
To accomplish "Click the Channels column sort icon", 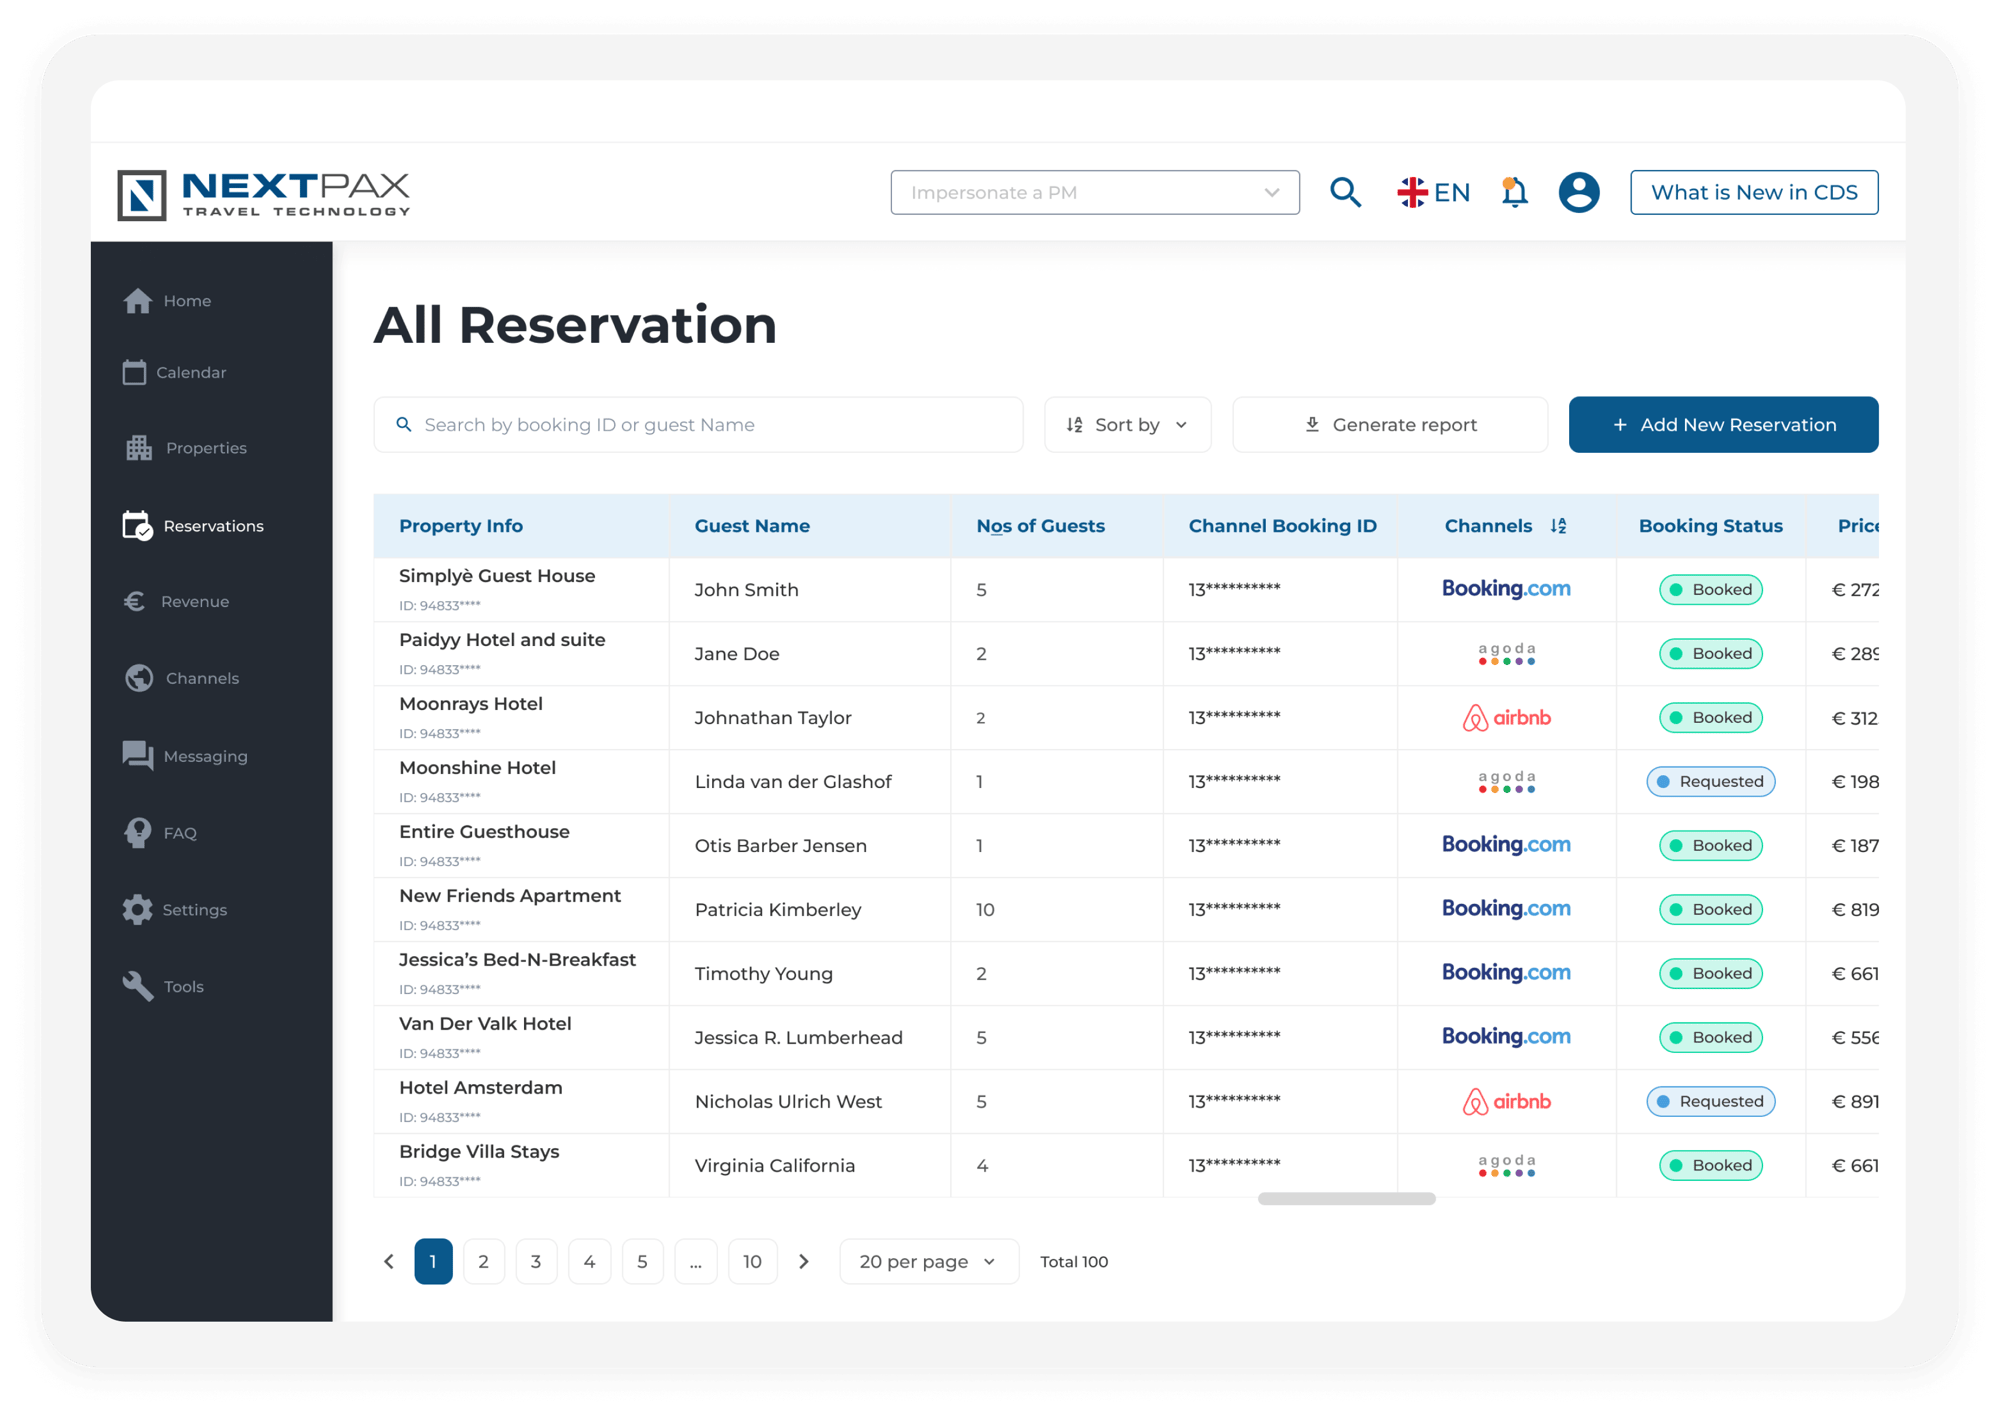I will pos(1558,526).
